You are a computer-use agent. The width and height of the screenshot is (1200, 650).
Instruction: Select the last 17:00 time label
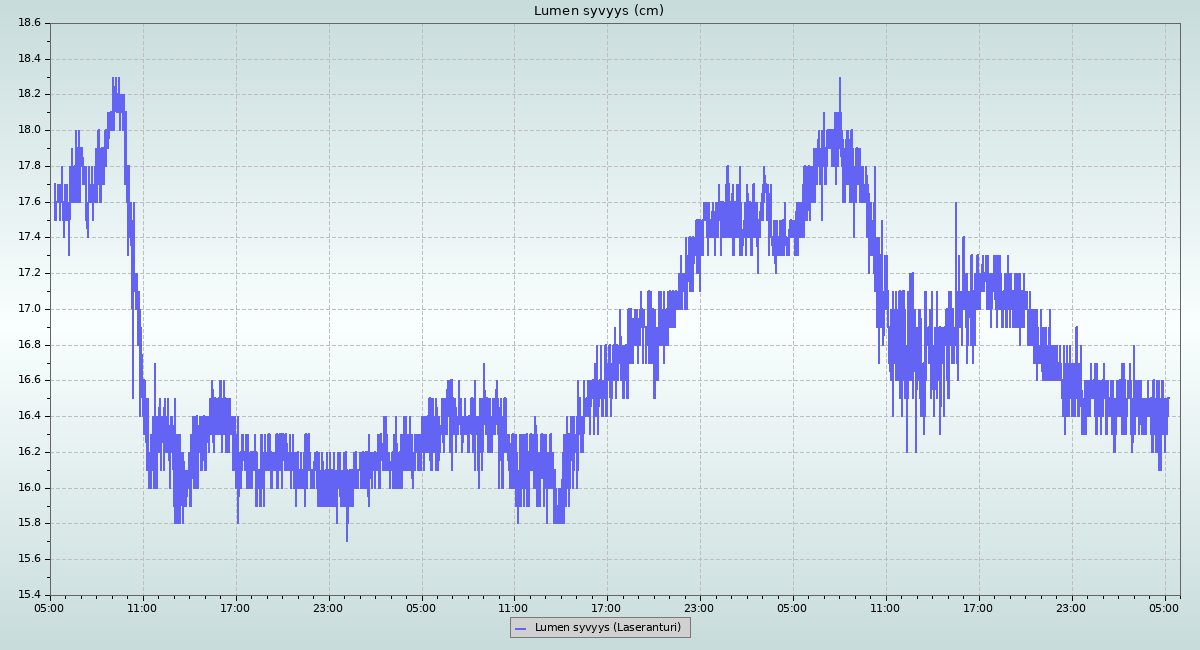click(x=978, y=608)
